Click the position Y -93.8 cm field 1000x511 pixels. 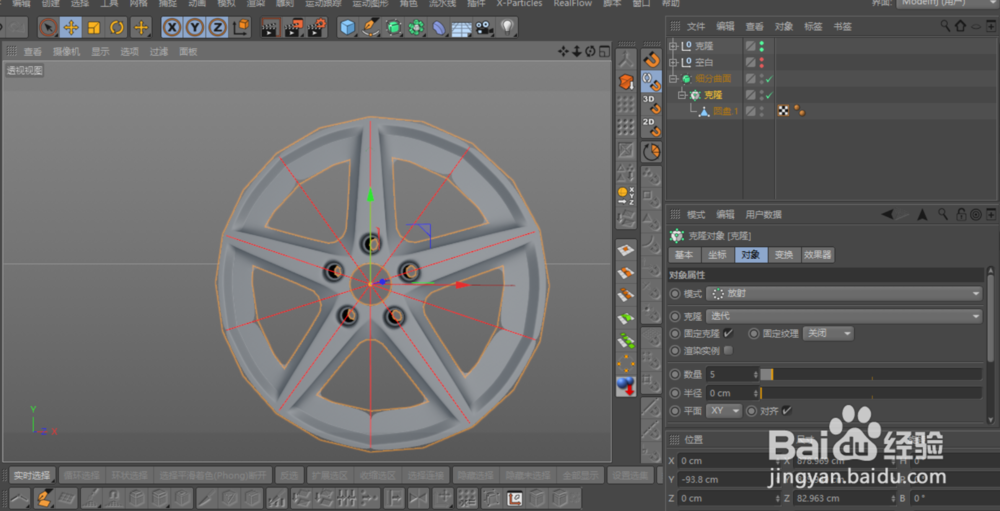[x=728, y=480]
